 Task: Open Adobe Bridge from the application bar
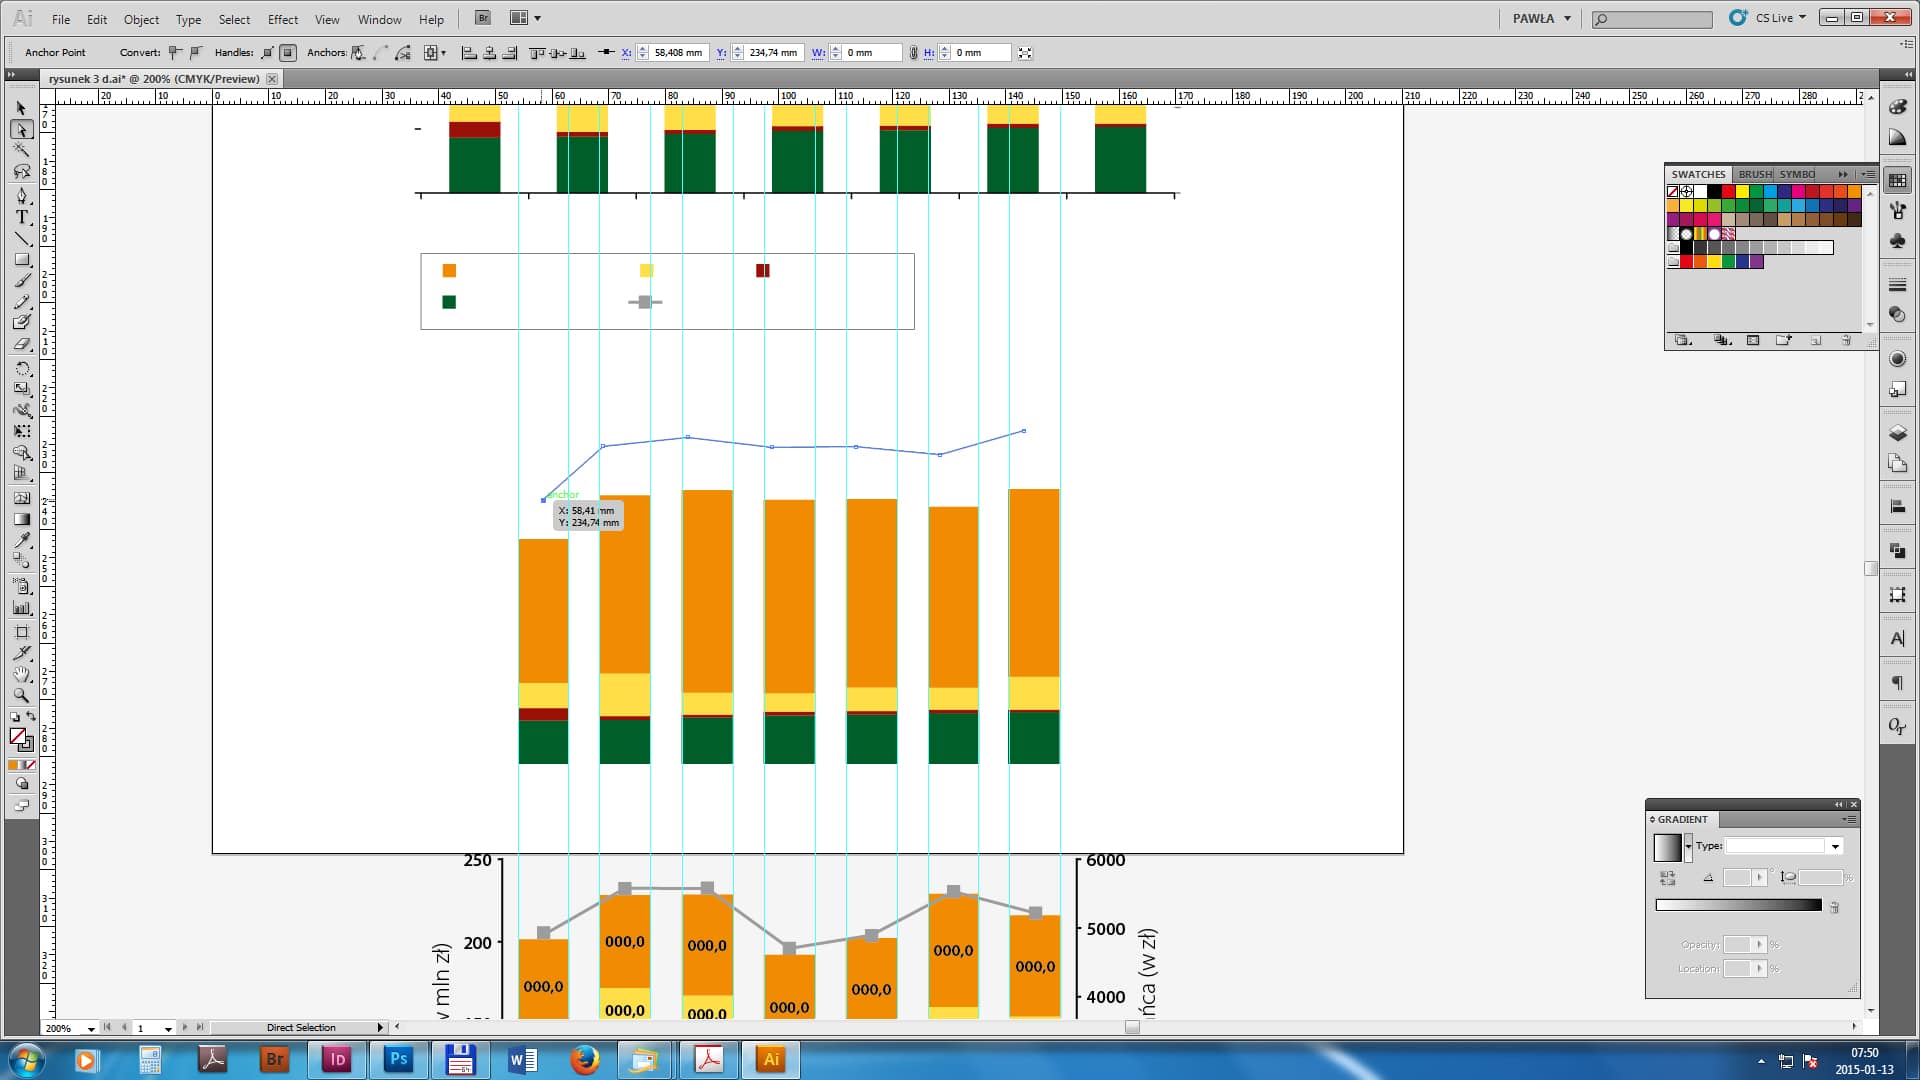pos(483,18)
